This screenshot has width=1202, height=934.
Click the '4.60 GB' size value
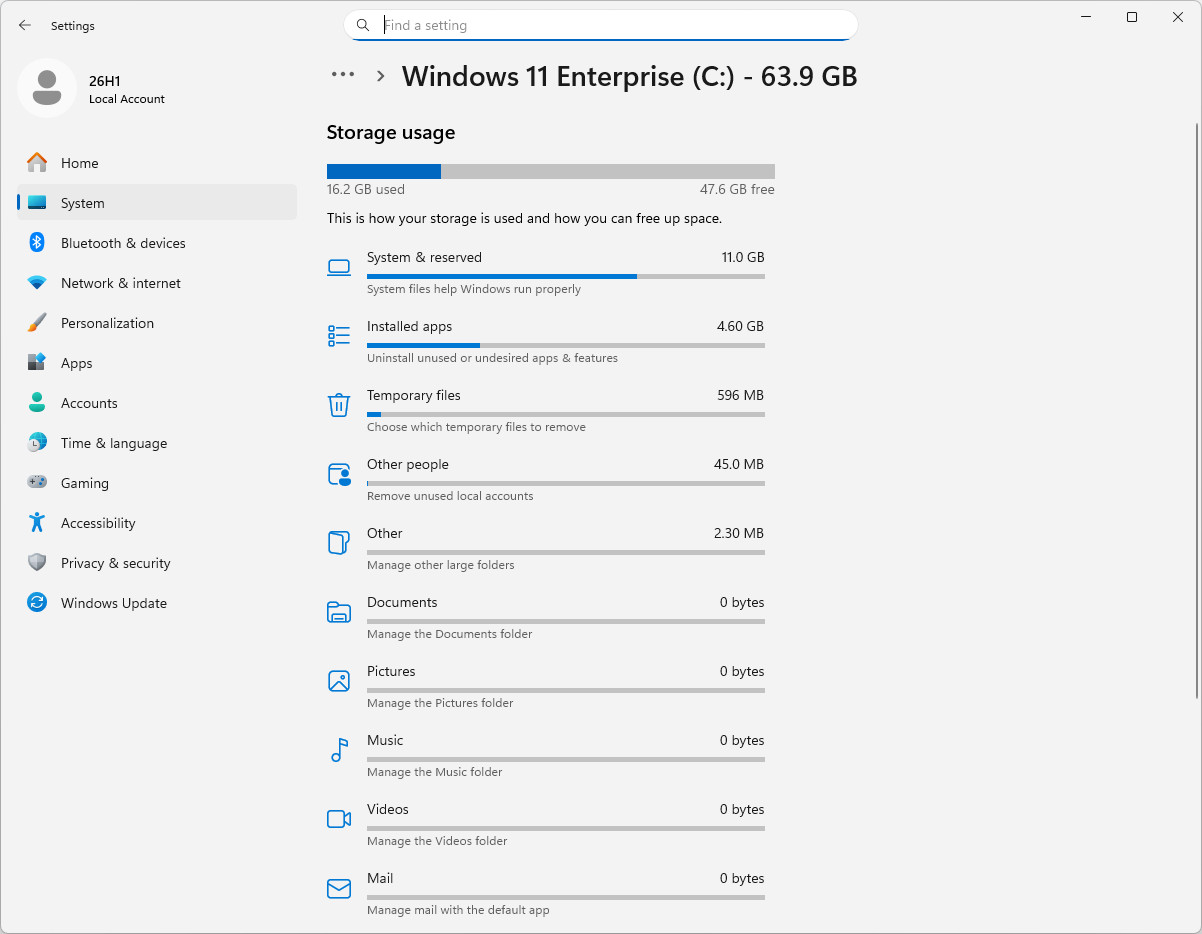(741, 326)
